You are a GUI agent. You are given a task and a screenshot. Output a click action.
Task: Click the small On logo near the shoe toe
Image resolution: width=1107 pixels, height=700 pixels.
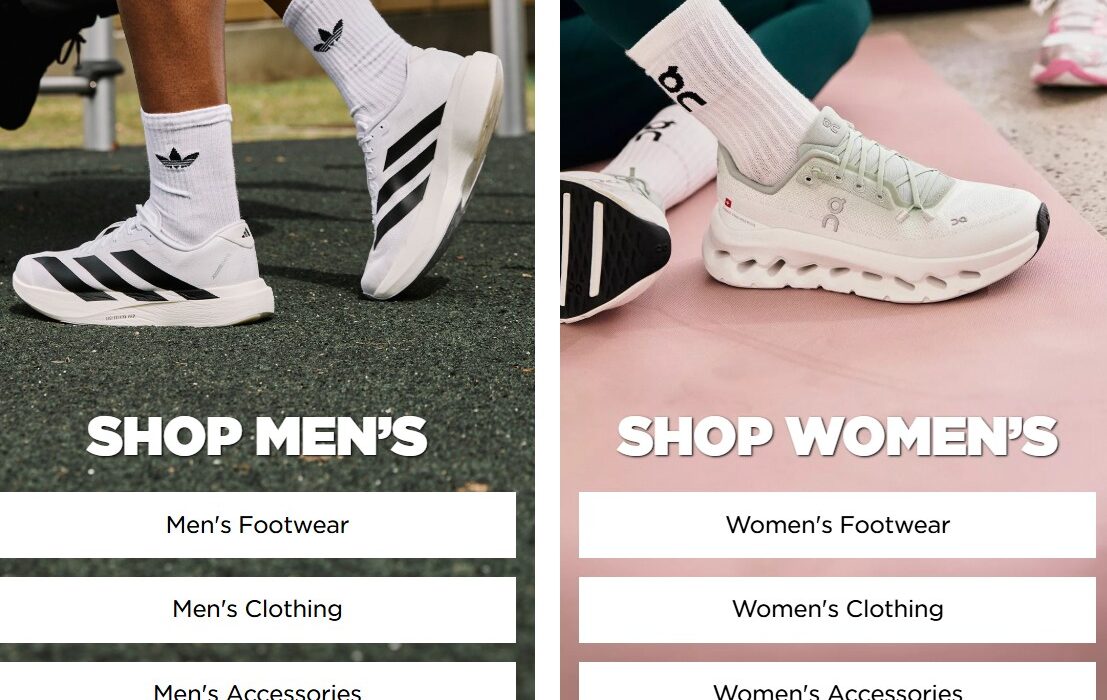(959, 221)
